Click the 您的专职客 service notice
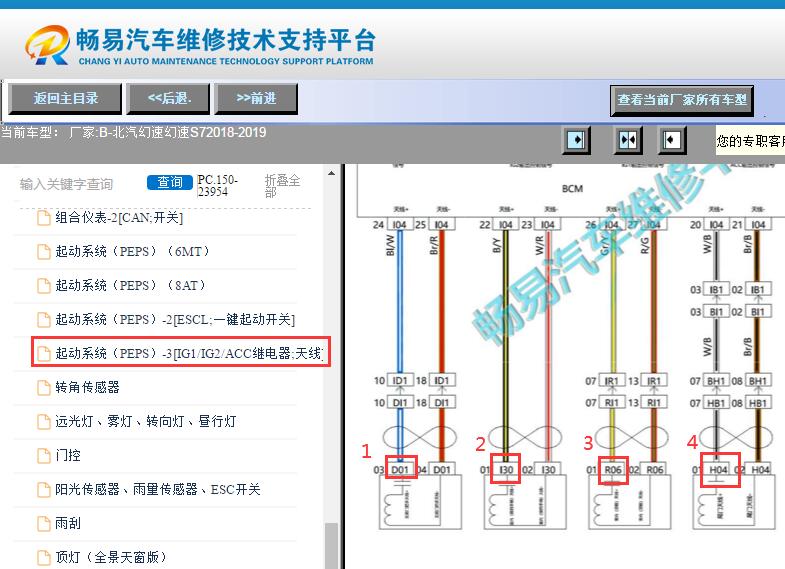 pyautogui.click(x=750, y=141)
